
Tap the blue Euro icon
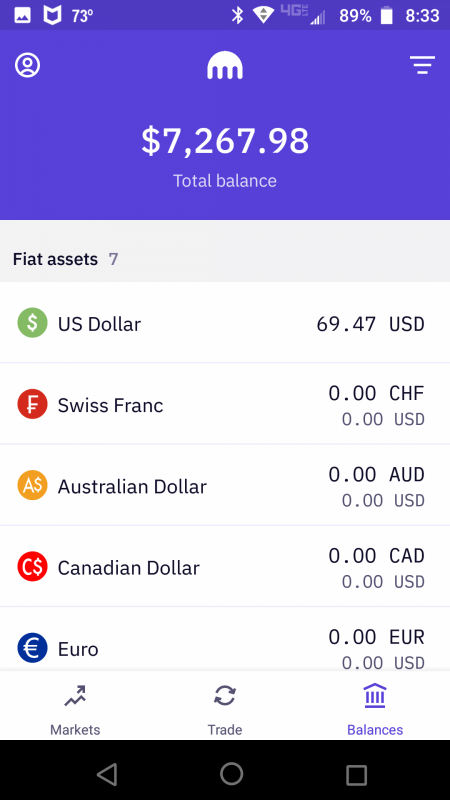tap(33, 648)
